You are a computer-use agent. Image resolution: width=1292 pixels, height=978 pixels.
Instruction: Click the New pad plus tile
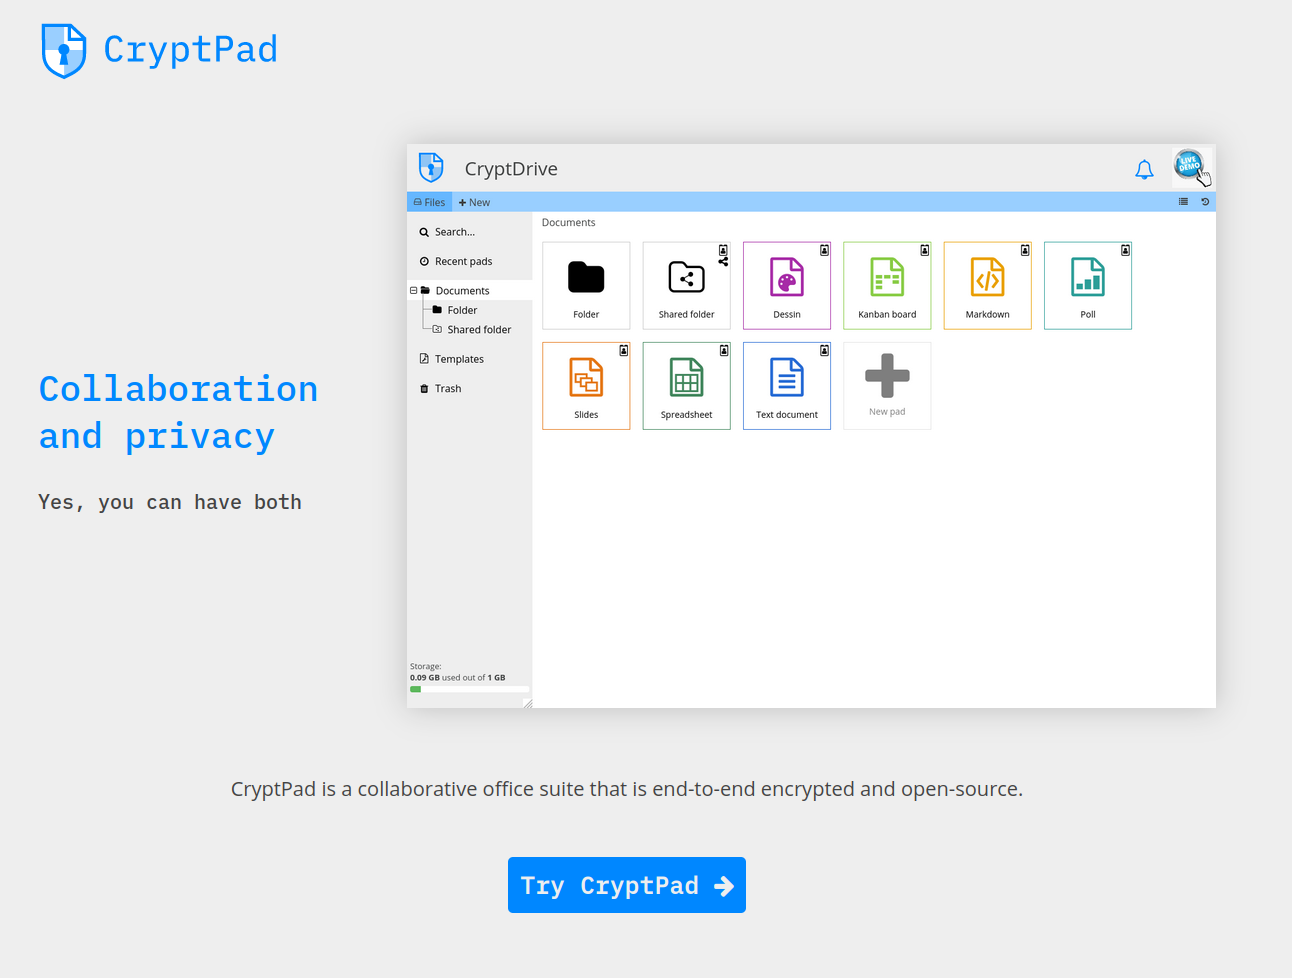(x=887, y=386)
